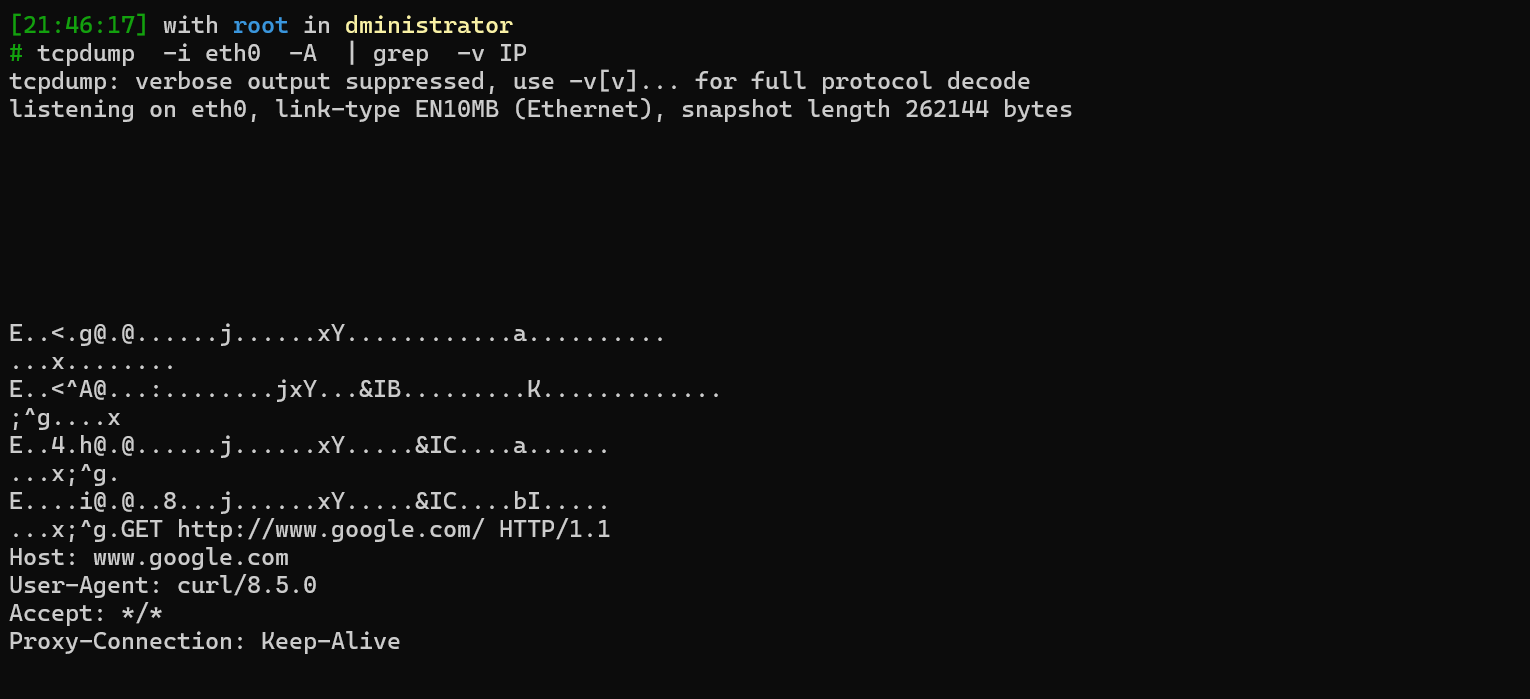Click the tcpdump command word at the prompt

(86, 53)
